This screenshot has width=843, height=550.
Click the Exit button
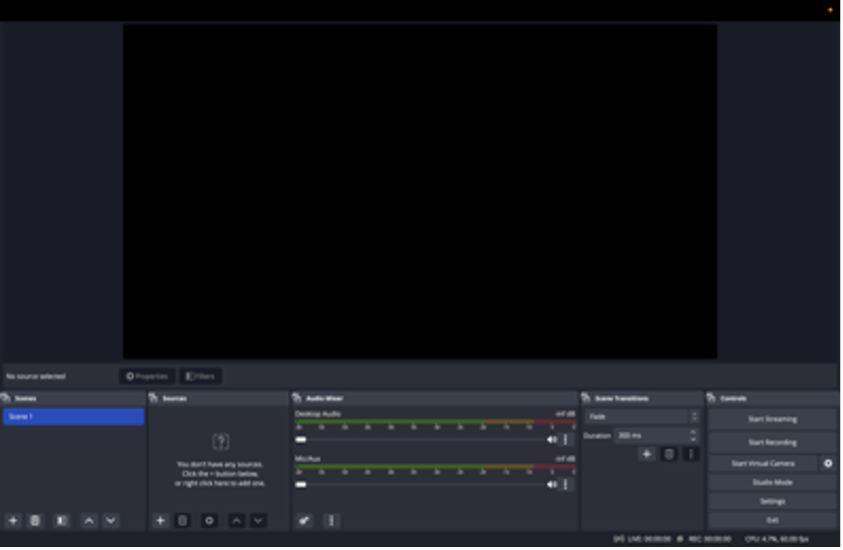point(774,522)
